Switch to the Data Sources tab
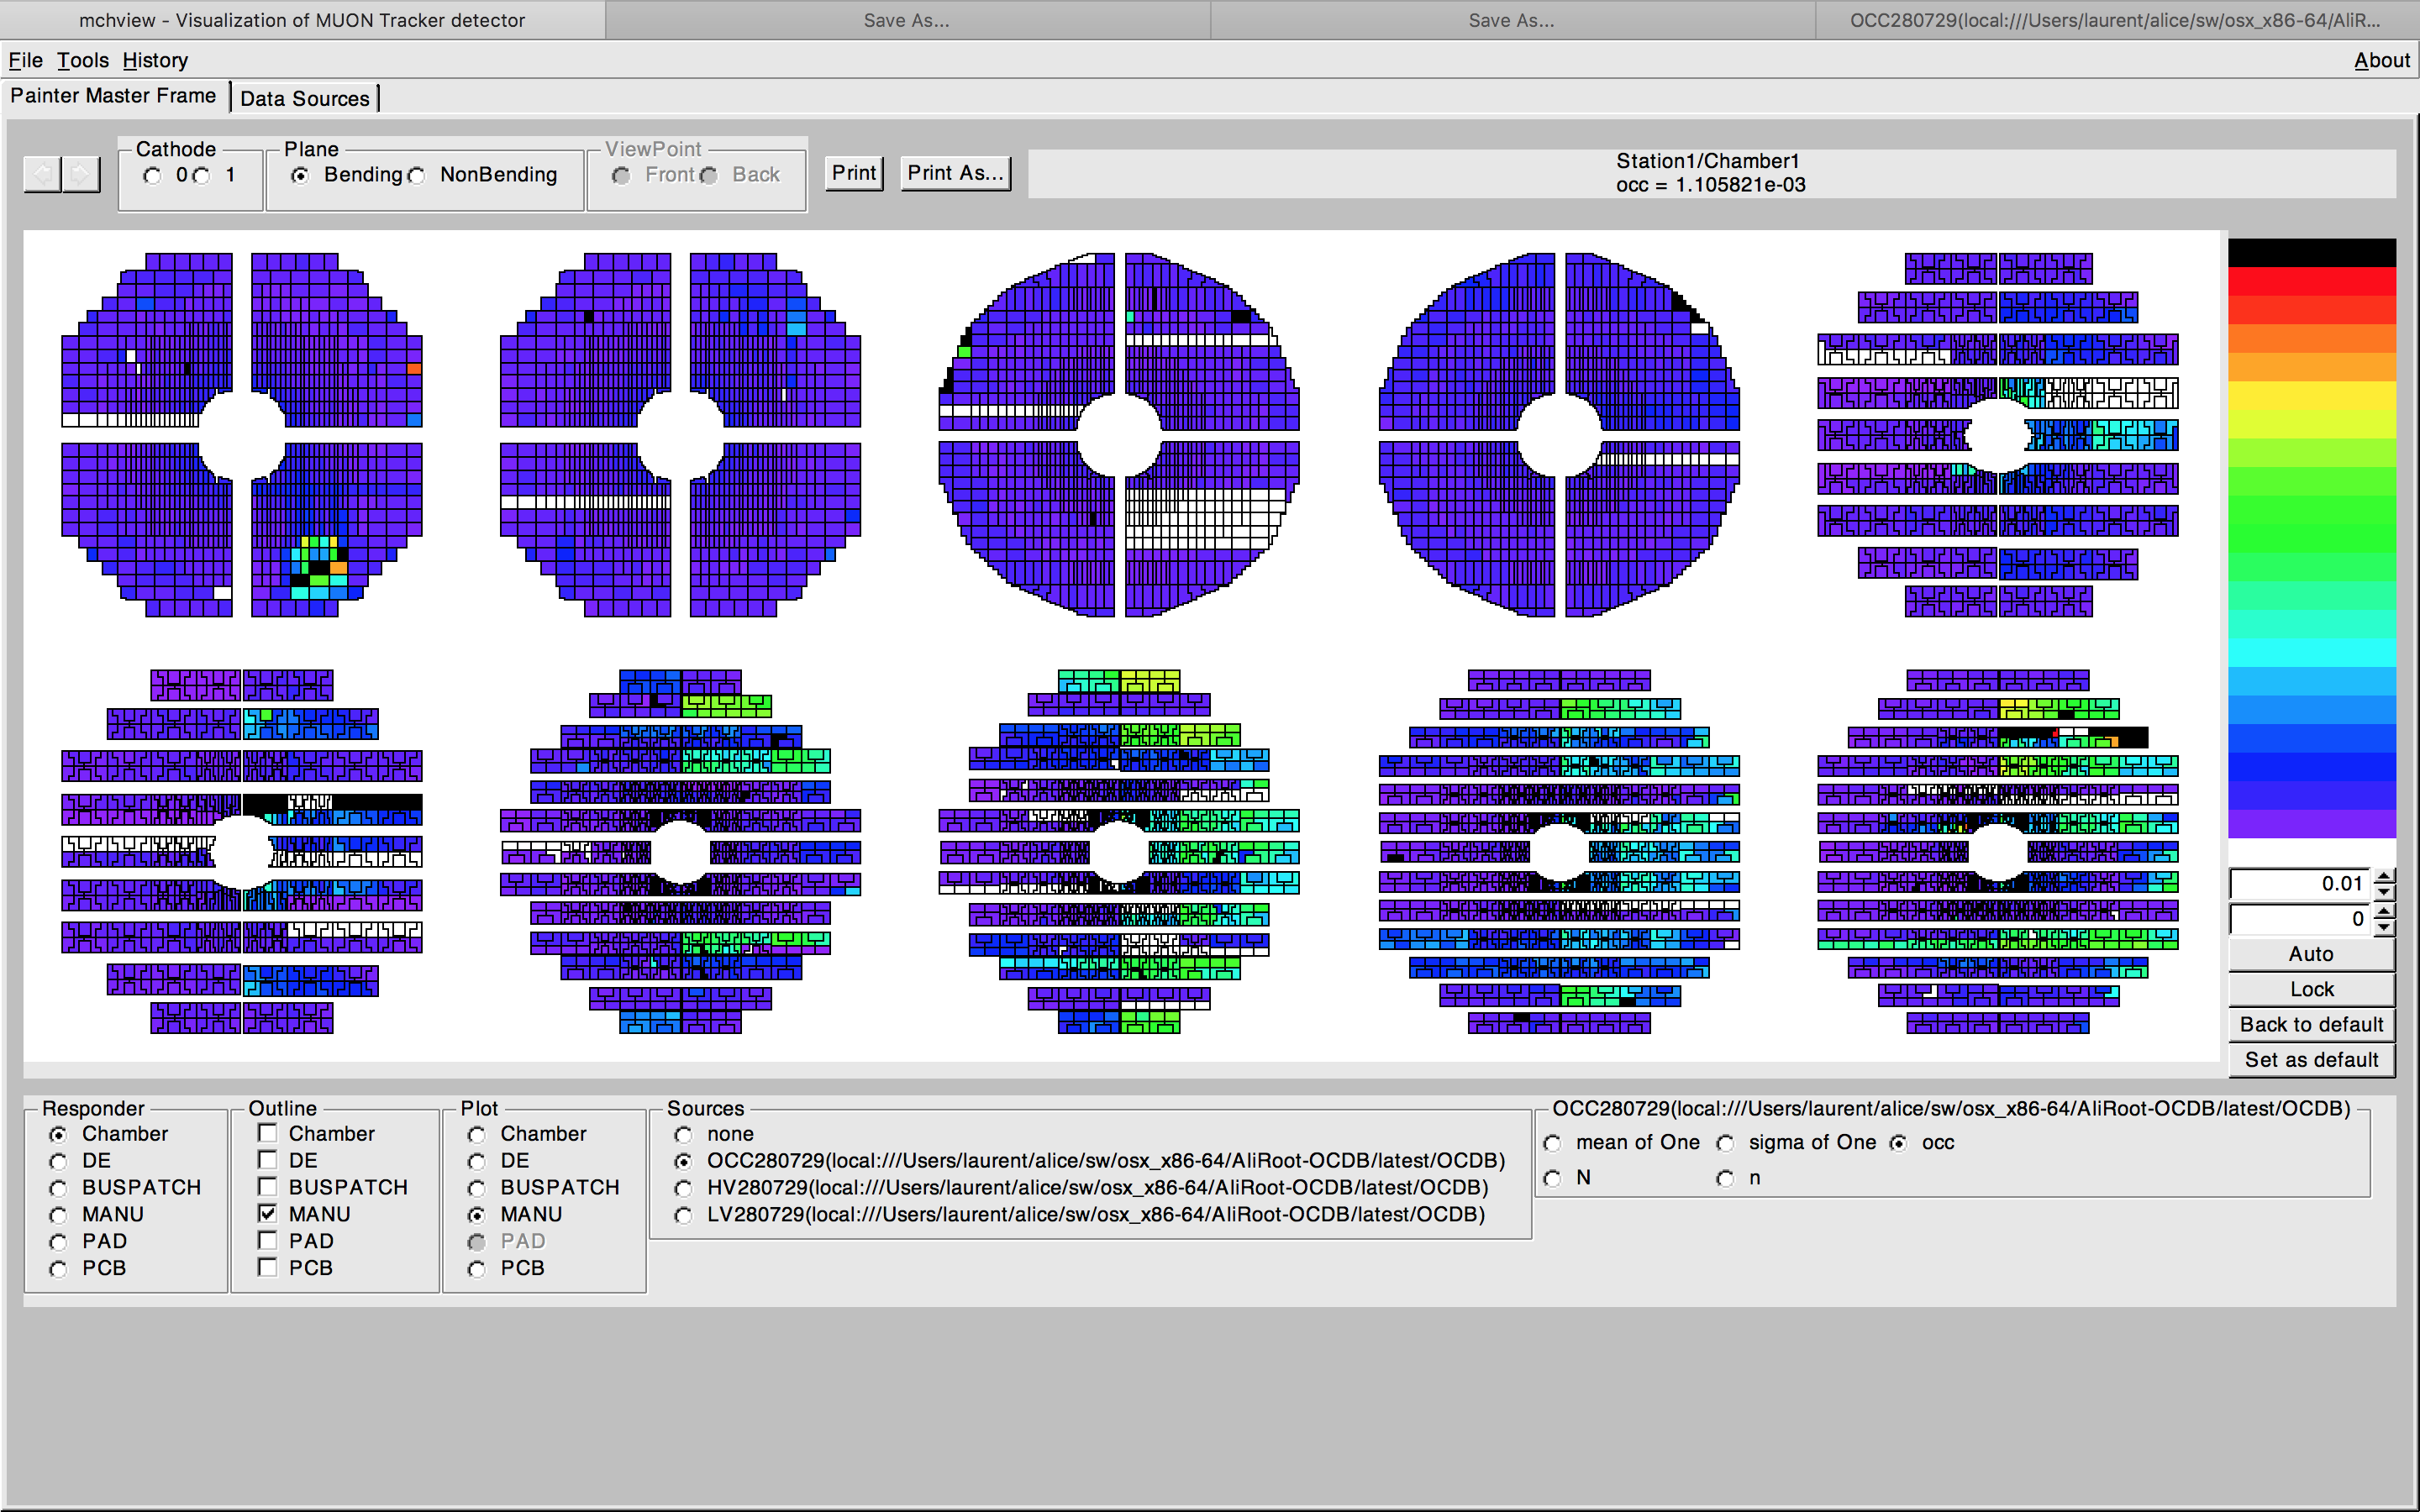Screen dimensions: 2420x1512 pos(305,98)
